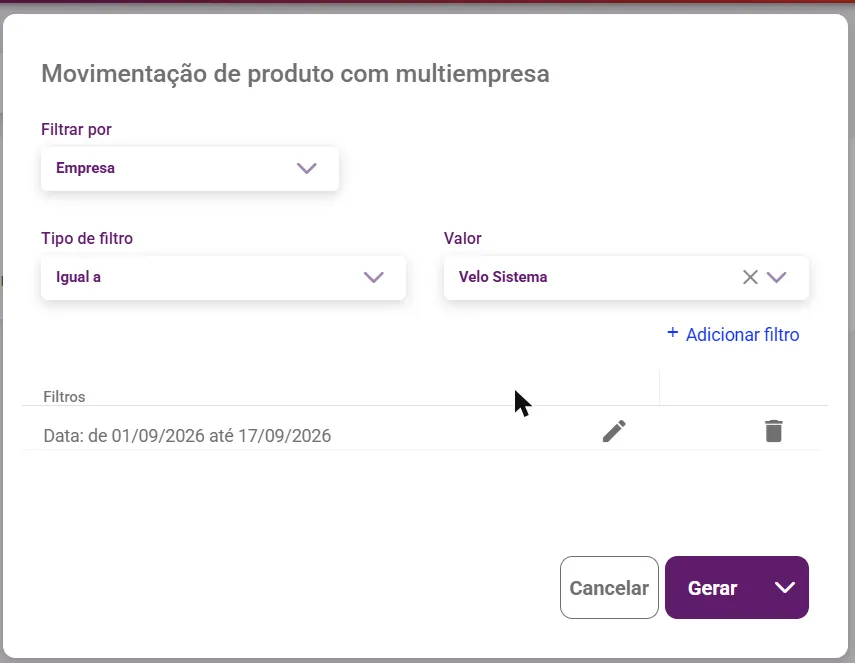This screenshot has height=663, width=855.
Task: Delete the Data filter with trash icon
Action: tap(773, 431)
